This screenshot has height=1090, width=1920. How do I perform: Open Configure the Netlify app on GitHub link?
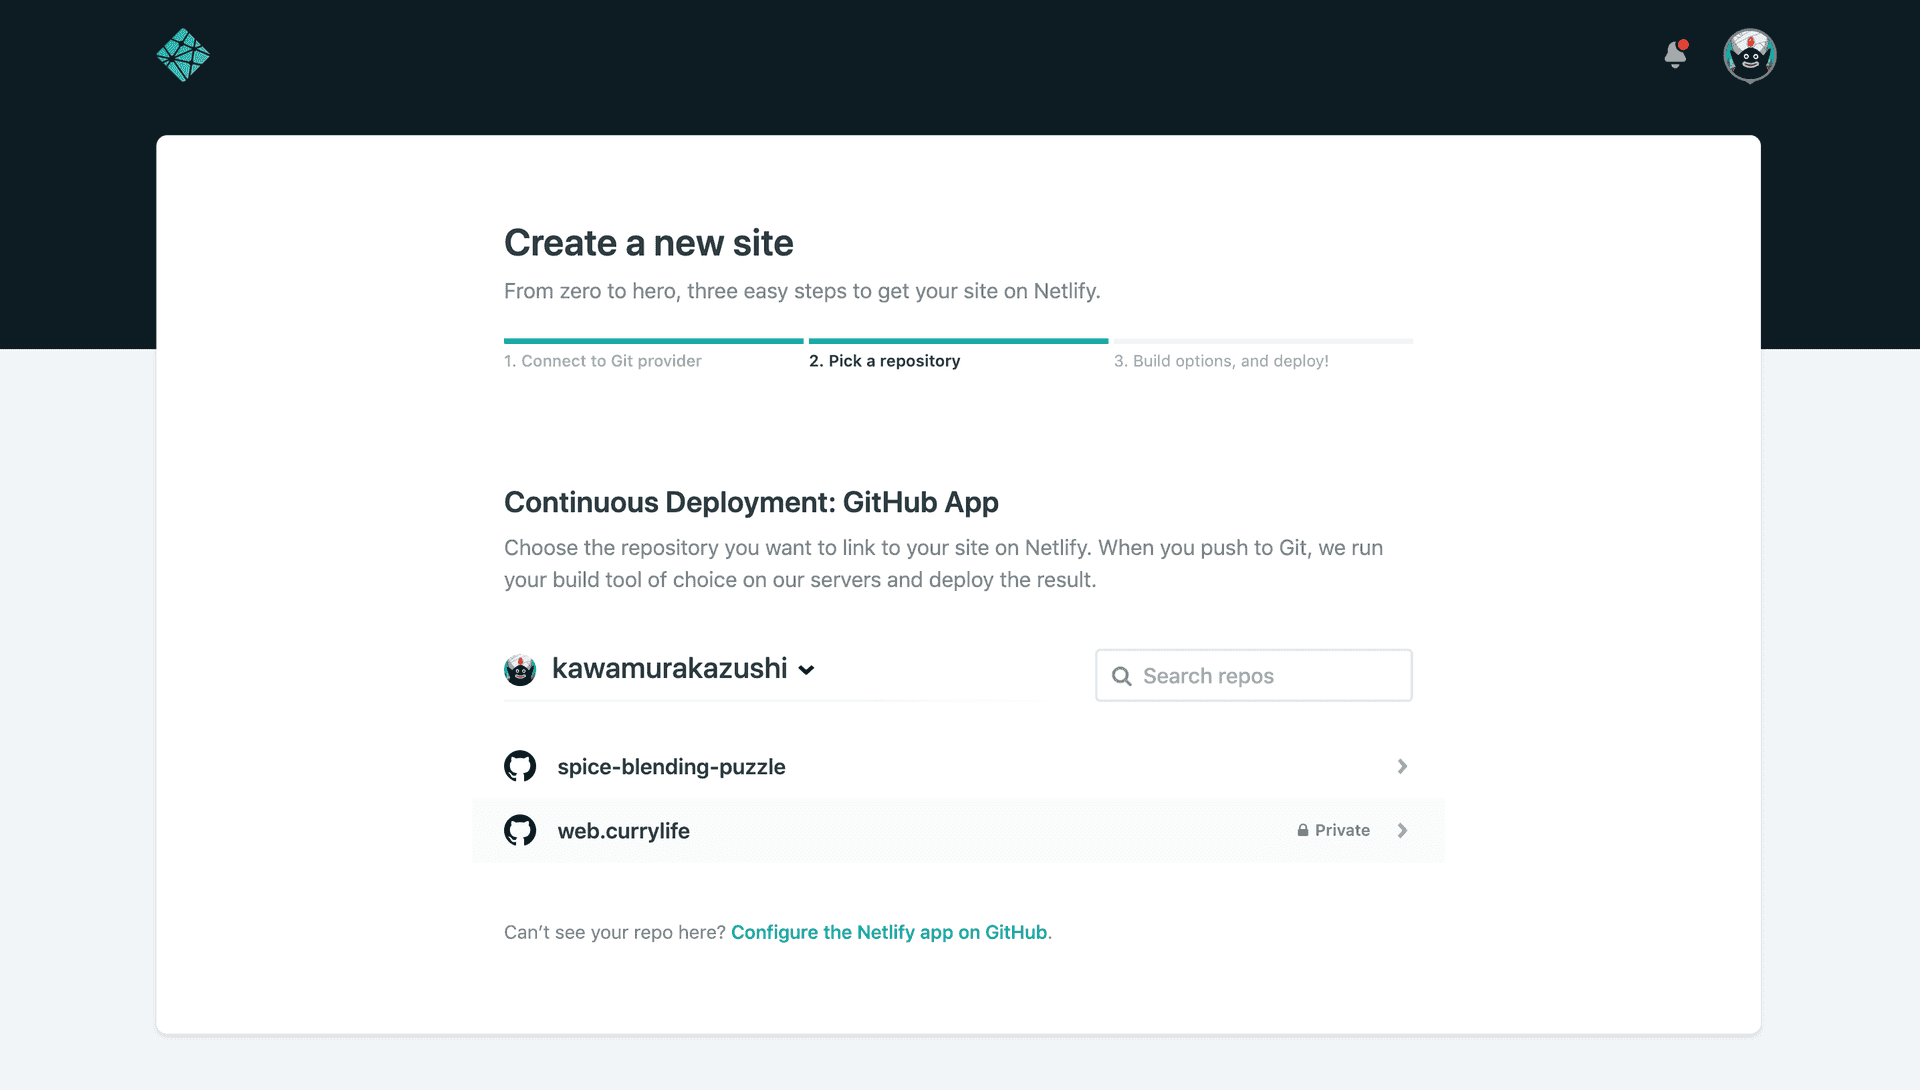click(x=889, y=932)
